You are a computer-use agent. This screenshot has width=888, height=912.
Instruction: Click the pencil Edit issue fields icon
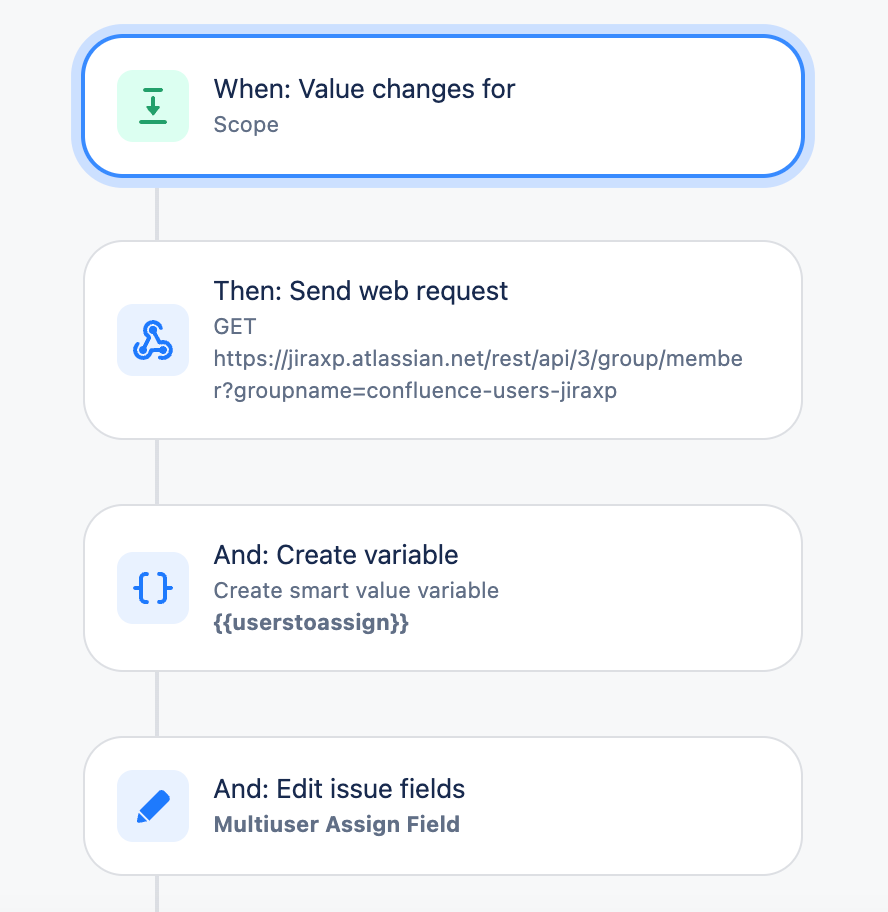153,806
